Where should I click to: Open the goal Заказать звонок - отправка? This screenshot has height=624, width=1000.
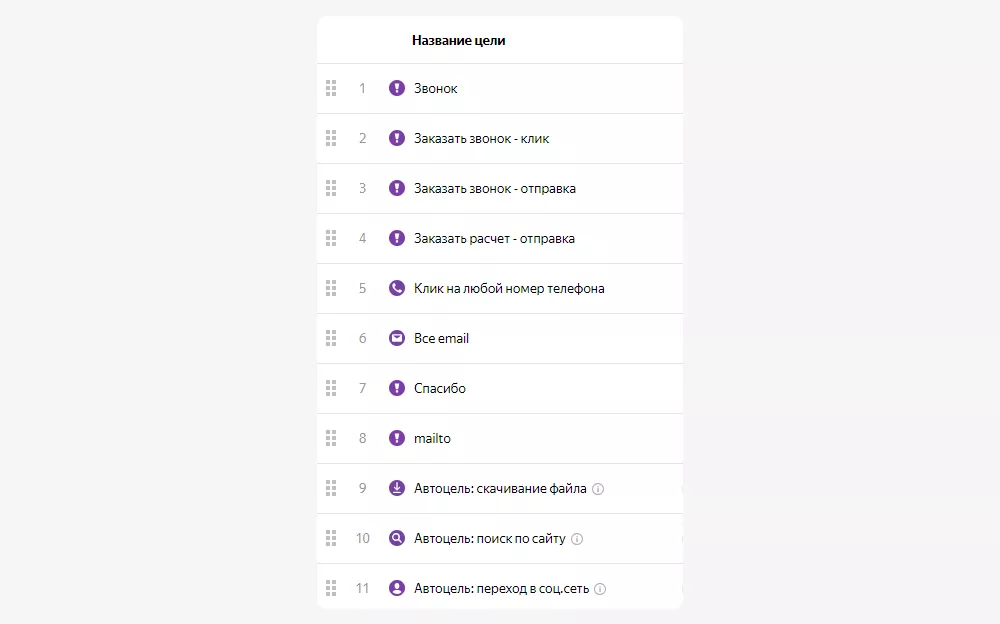click(x=494, y=188)
